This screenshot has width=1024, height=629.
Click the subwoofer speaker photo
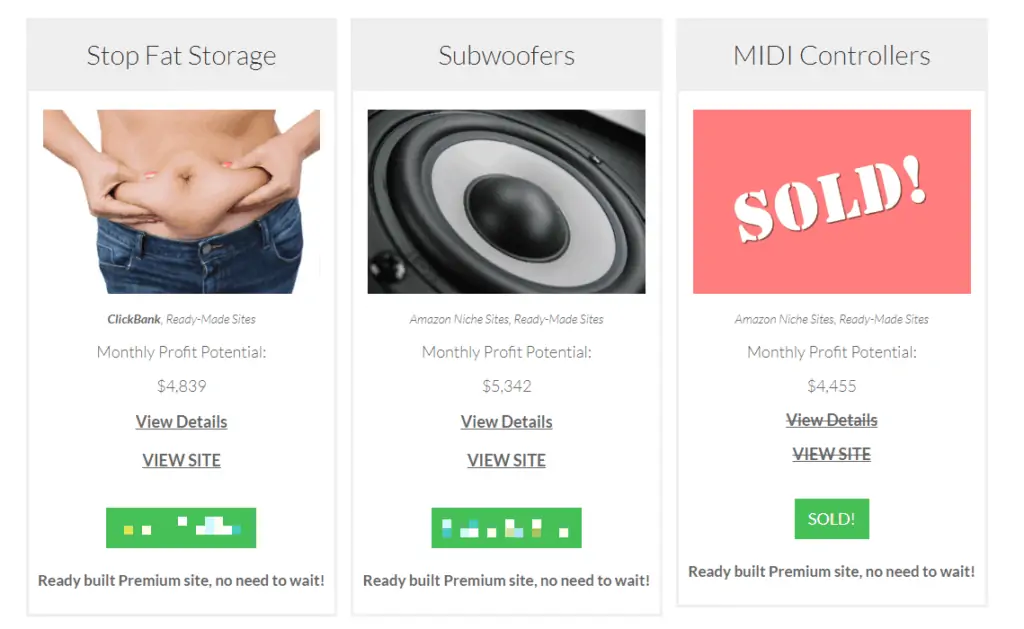pos(506,201)
